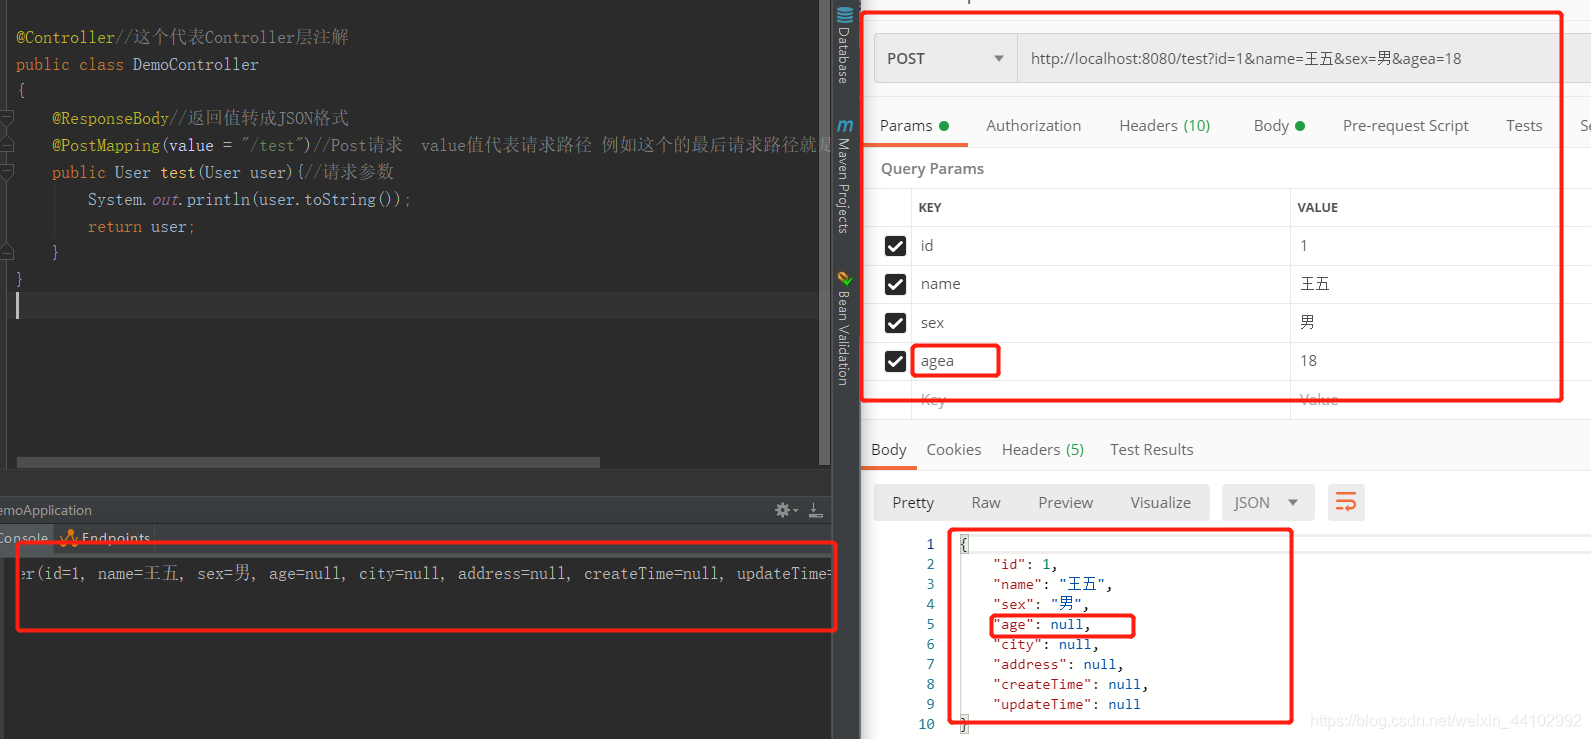
Task: Click the editor vertical scrollbar
Action: click(x=824, y=232)
